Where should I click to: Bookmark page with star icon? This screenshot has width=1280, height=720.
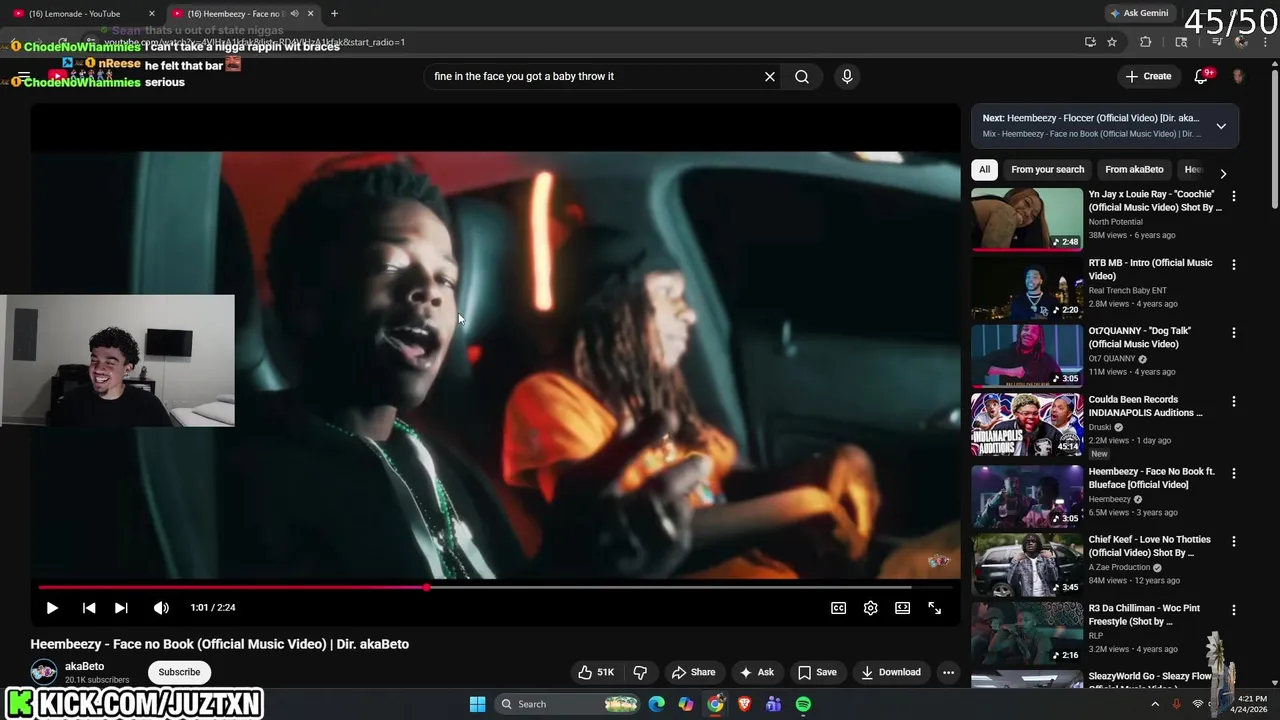[1112, 42]
